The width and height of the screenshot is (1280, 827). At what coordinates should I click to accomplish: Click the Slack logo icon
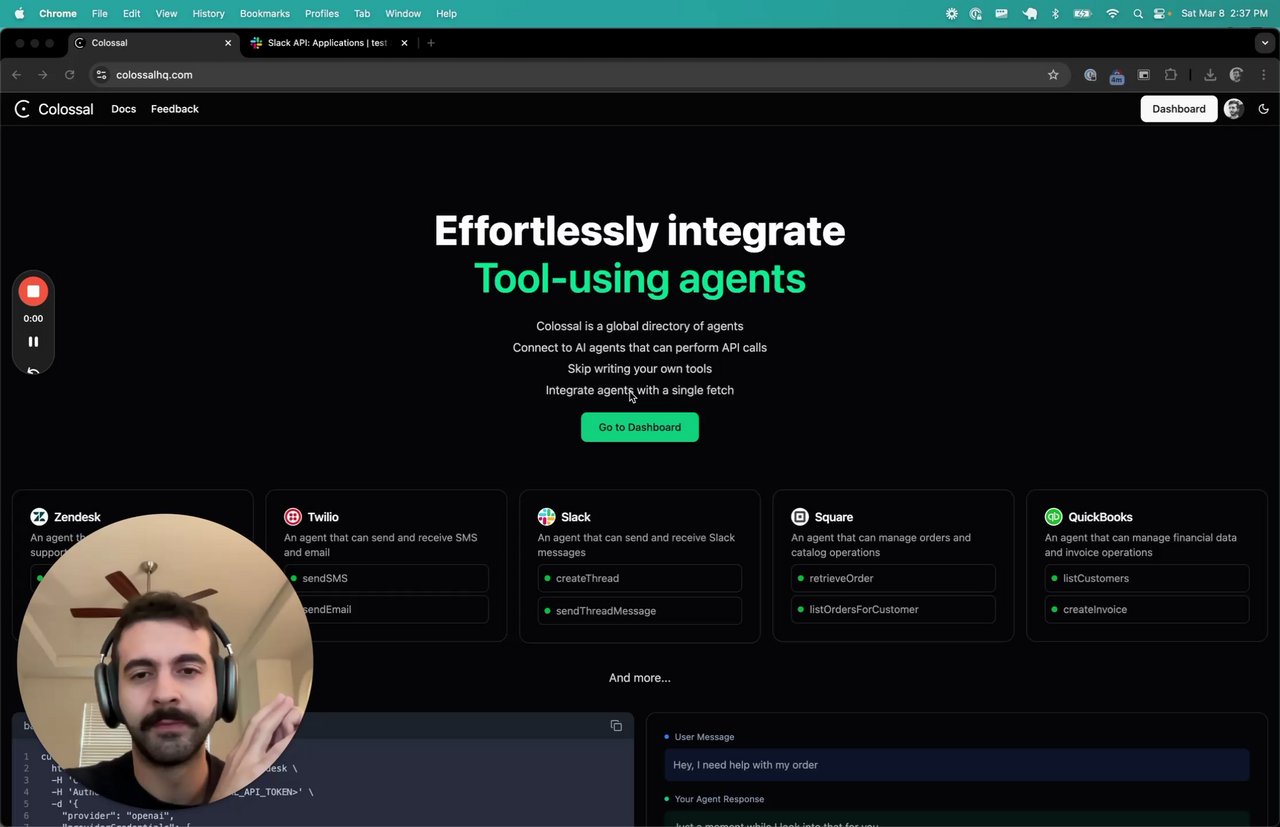pos(546,517)
